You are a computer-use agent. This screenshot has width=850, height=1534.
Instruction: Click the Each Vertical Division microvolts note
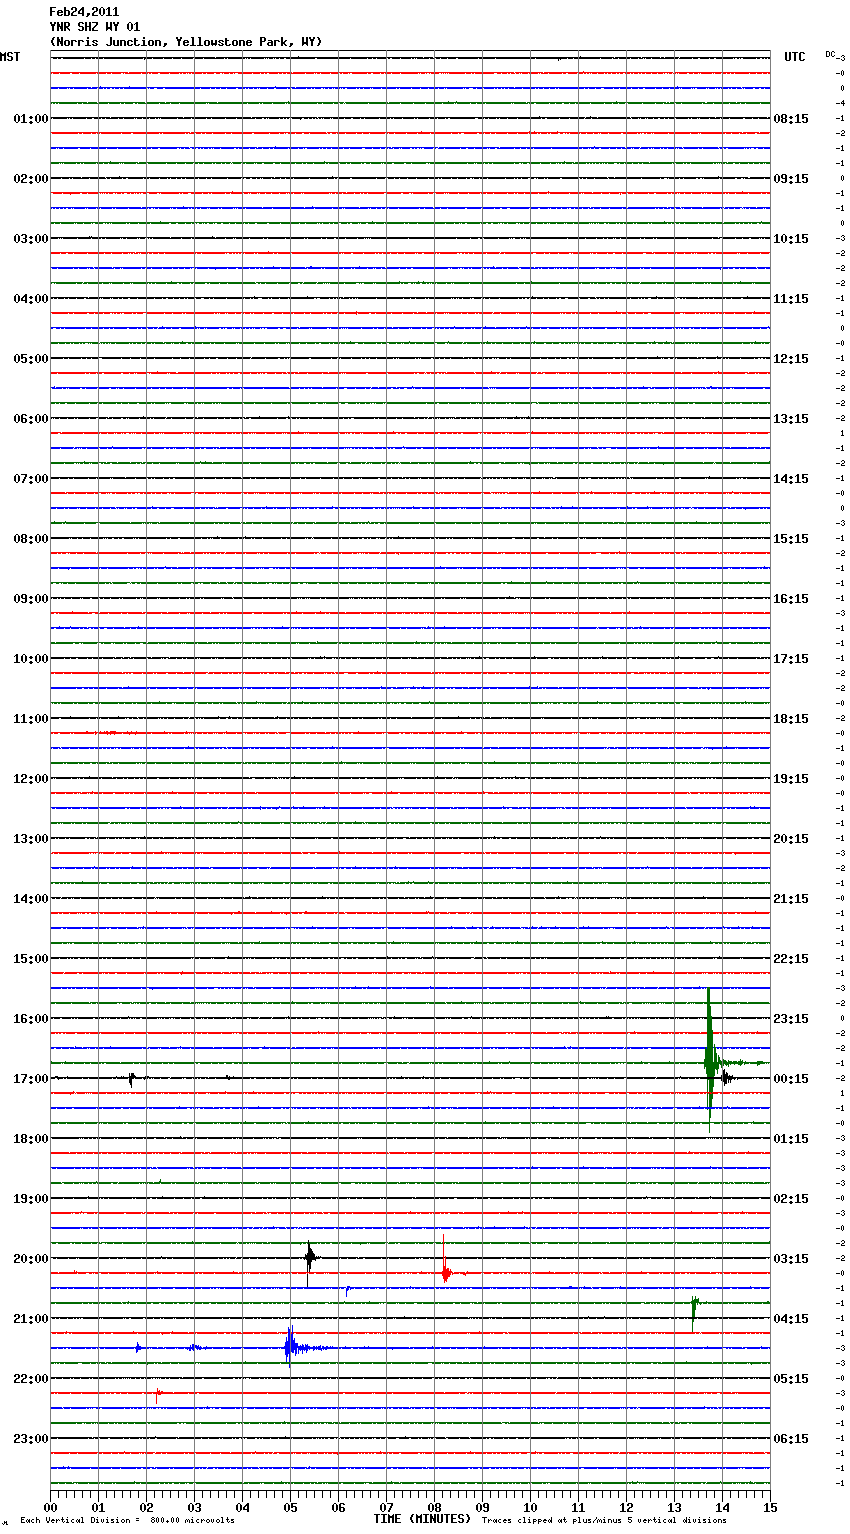pos(127,1521)
